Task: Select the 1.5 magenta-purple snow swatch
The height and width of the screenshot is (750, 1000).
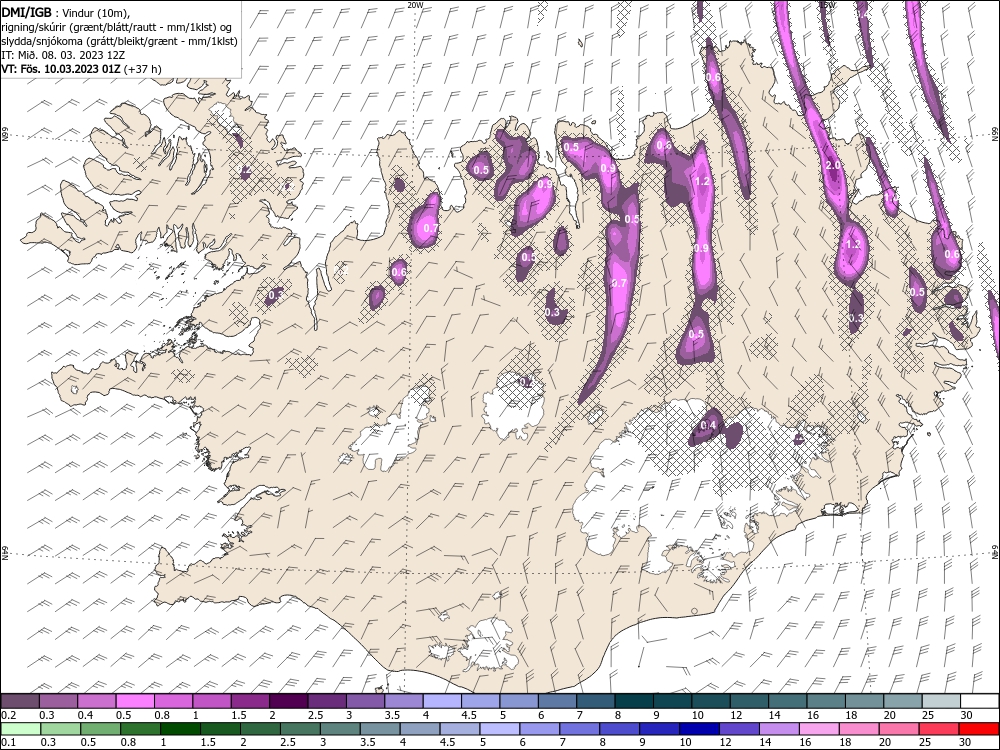Action: tap(250, 702)
